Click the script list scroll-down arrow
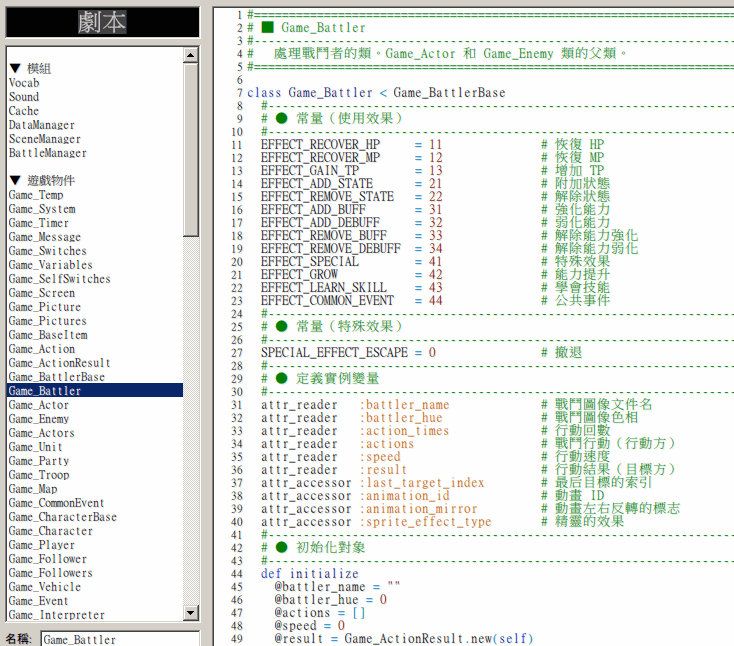This screenshot has width=734, height=646. [x=191, y=613]
